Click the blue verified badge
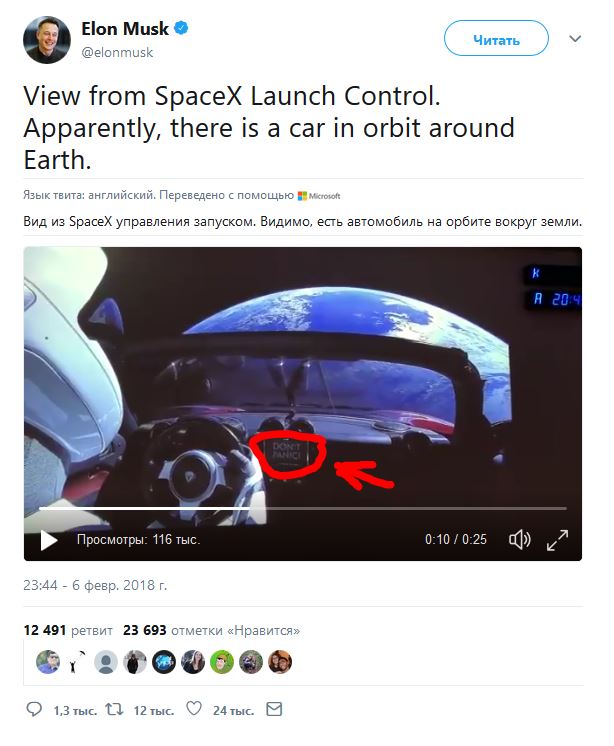The width and height of the screenshot is (614, 746). click(181, 28)
